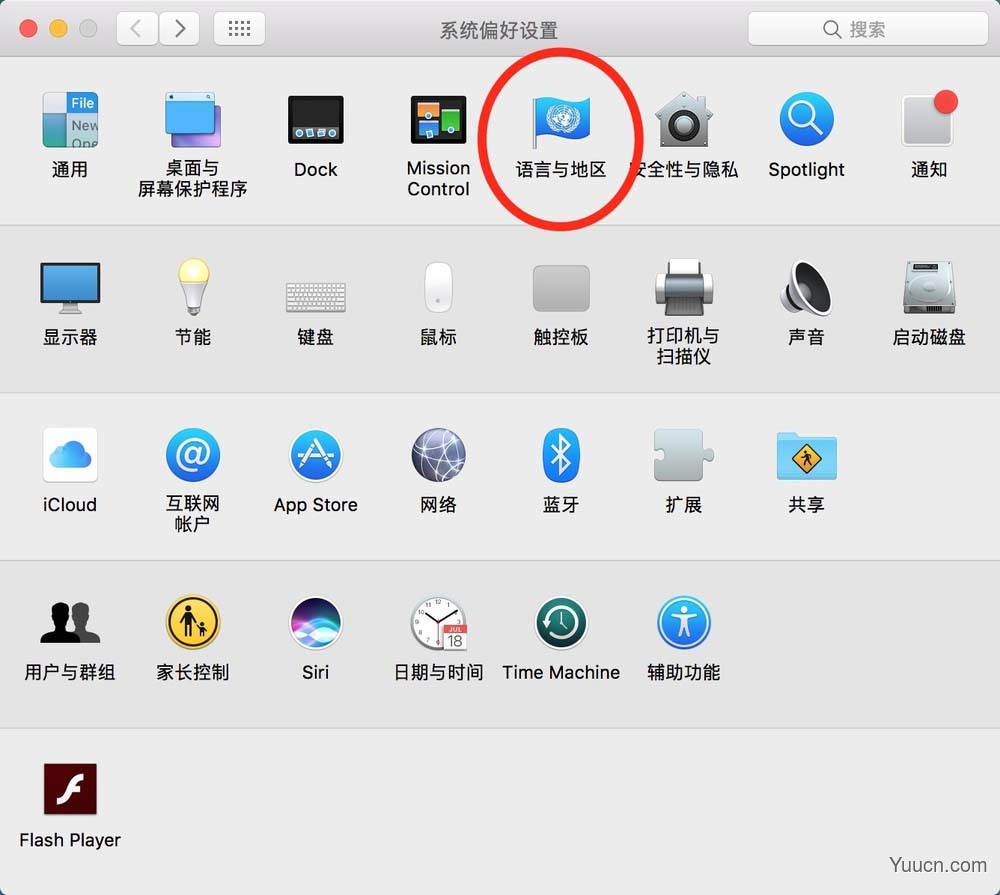Image resolution: width=1000 pixels, height=895 pixels.
Task: Open 蓝牙 Bluetooth preferences icon
Action: click(x=561, y=455)
